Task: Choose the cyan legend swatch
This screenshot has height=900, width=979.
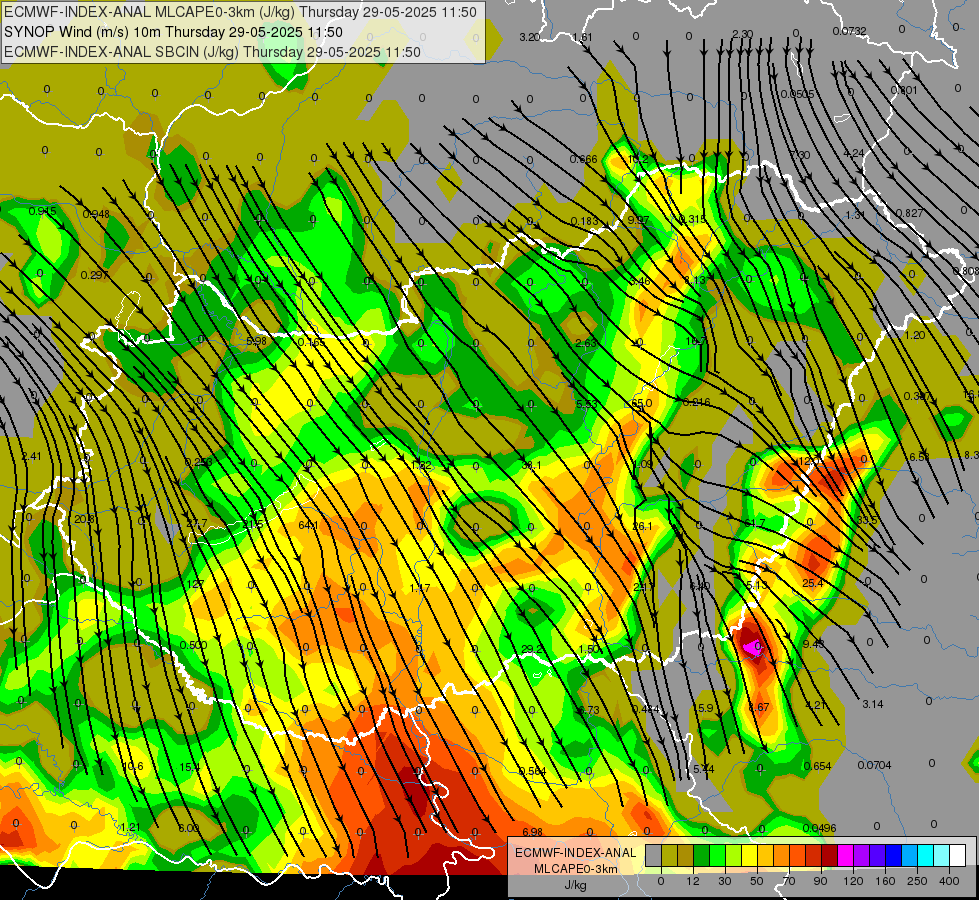Action: point(925,855)
